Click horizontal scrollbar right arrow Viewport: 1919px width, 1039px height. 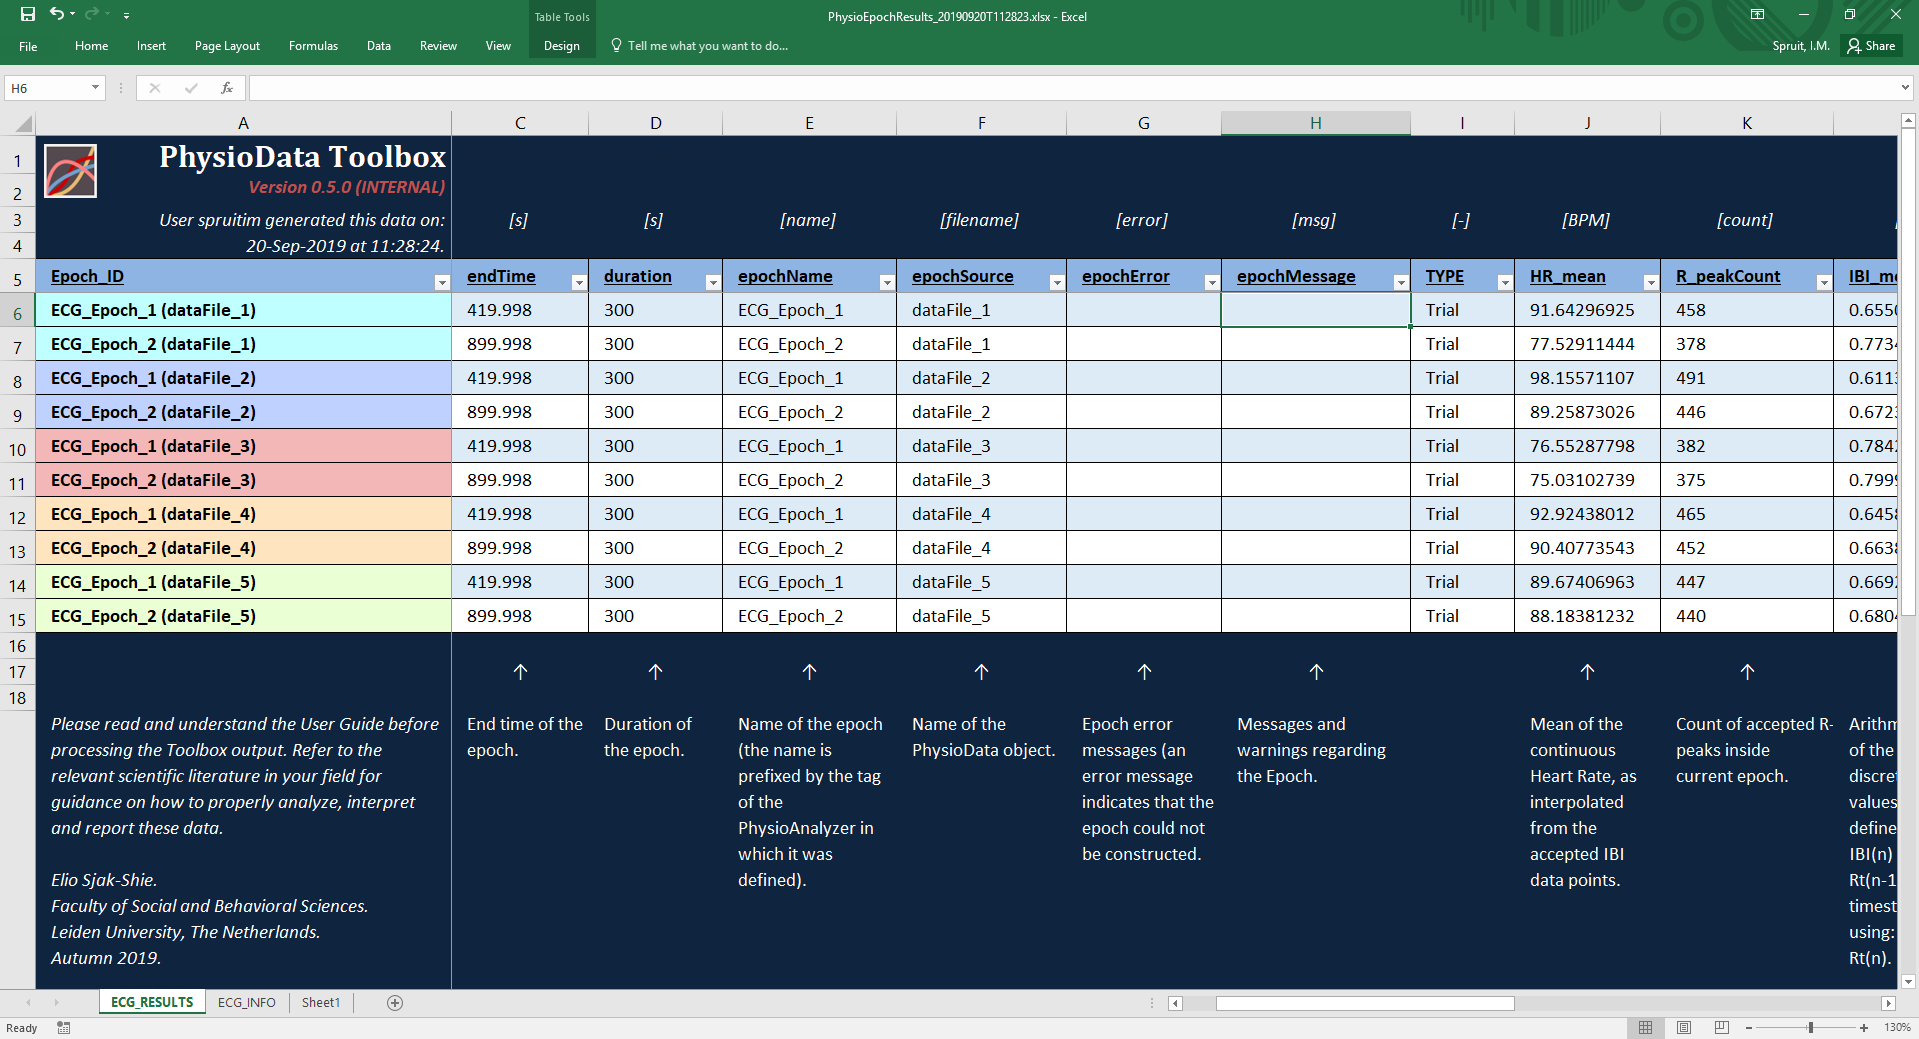pyautogui.click(x=1888, y=1003)
